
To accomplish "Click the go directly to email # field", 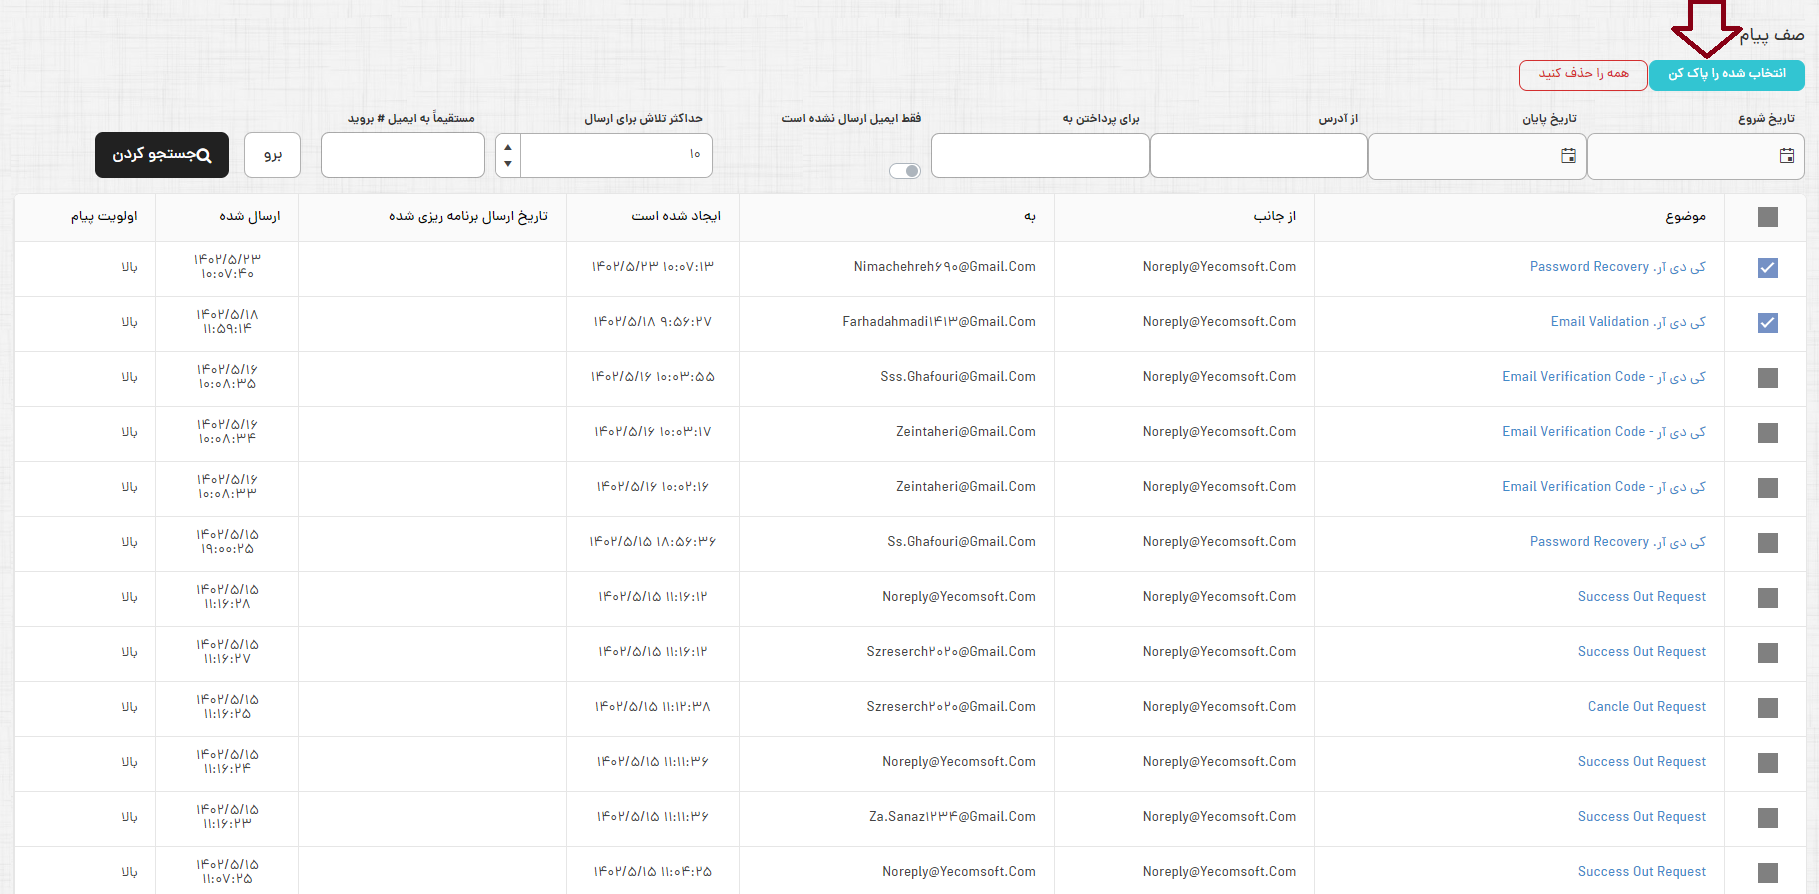I will (x=402, y=155).
